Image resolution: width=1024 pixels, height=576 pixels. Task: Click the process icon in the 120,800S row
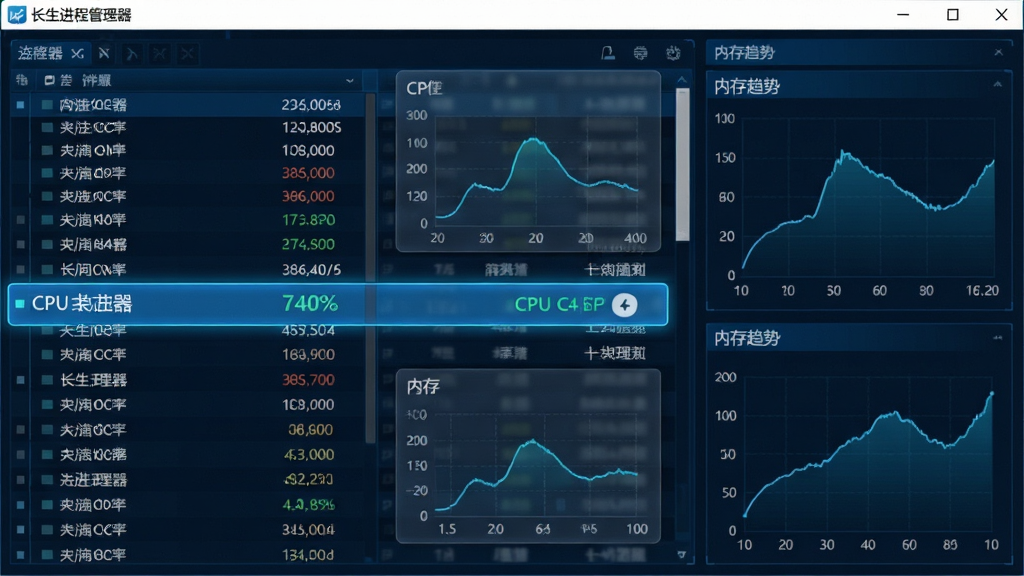pos(47,127)
